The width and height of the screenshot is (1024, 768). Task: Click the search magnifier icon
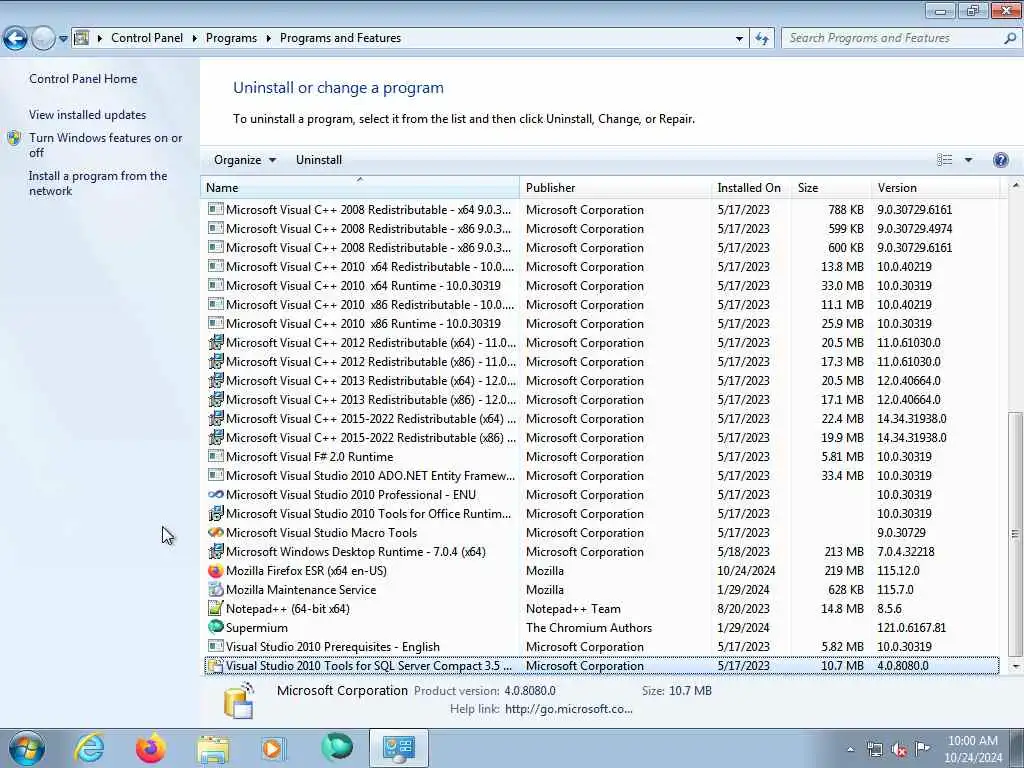click(1010, 39)
